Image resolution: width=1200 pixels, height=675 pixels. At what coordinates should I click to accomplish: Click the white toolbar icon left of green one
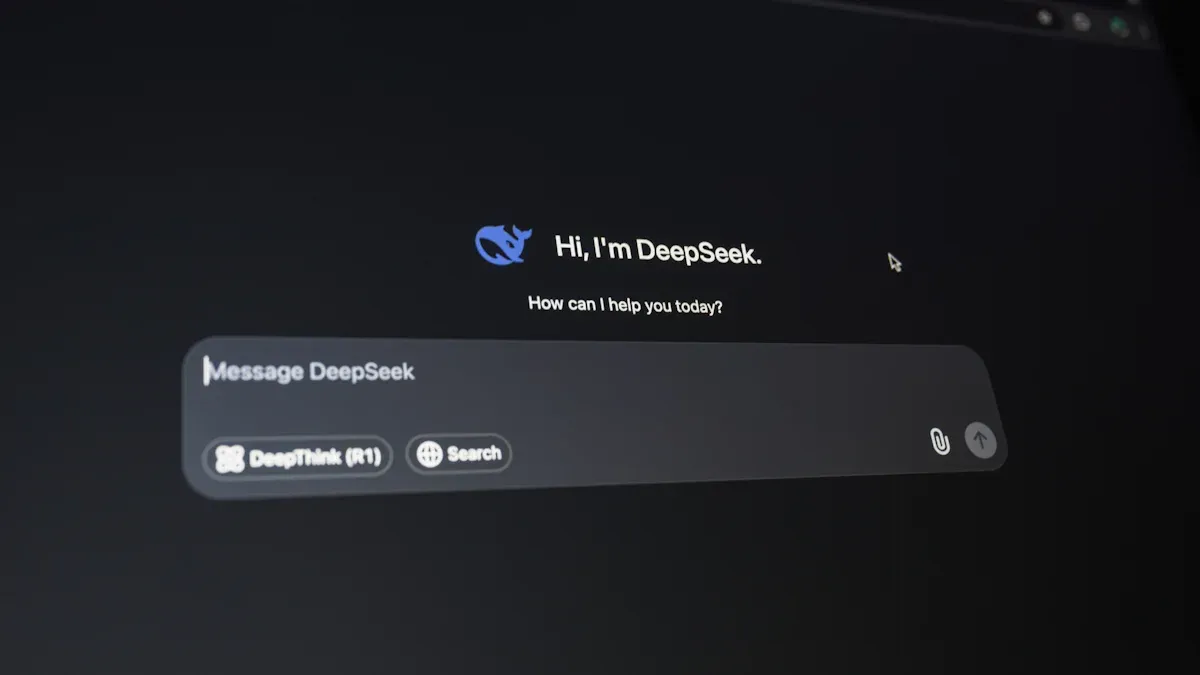1081,21
